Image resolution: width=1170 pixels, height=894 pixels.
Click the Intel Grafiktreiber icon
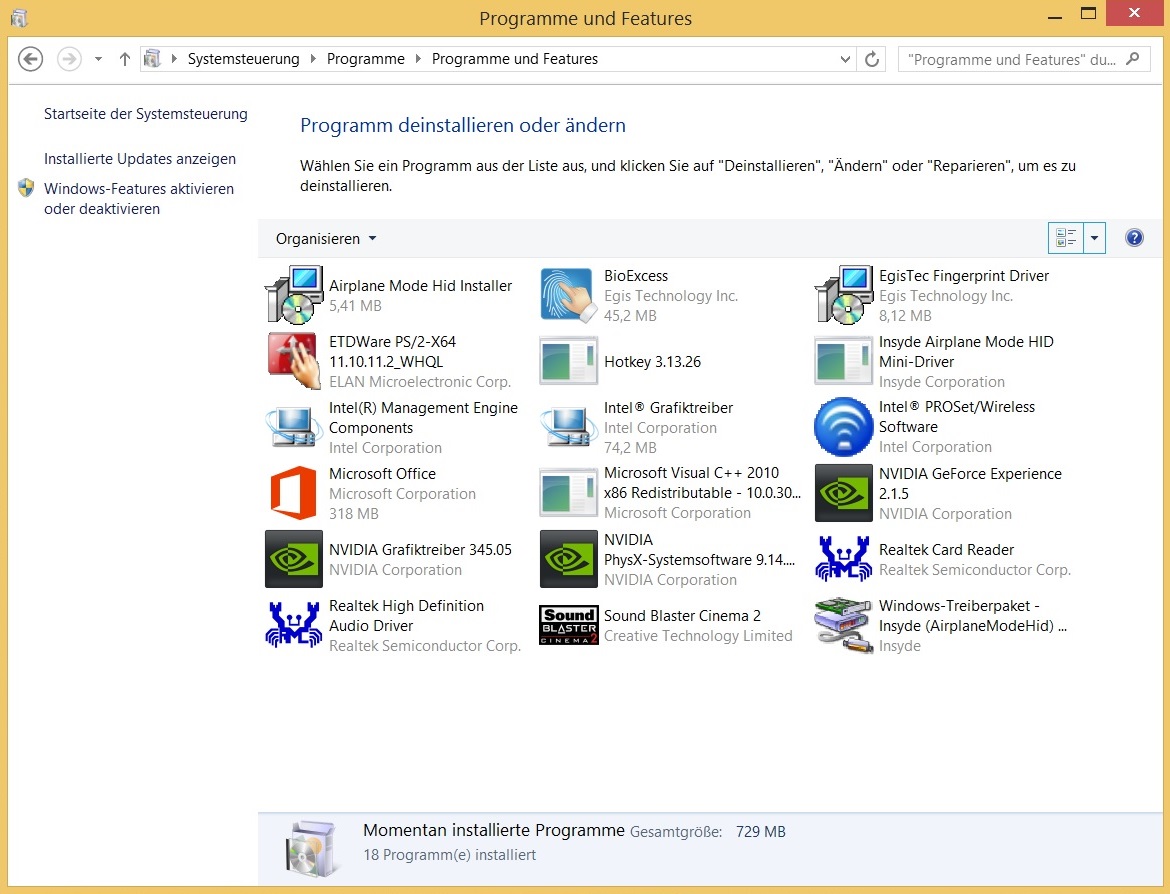tap(569, 427)
